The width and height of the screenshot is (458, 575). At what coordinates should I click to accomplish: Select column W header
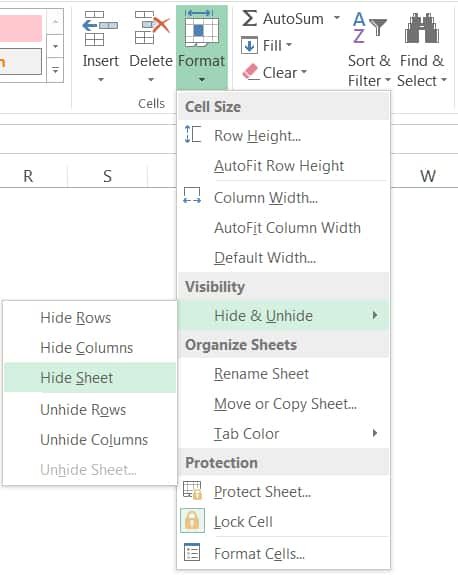[428, 176]
